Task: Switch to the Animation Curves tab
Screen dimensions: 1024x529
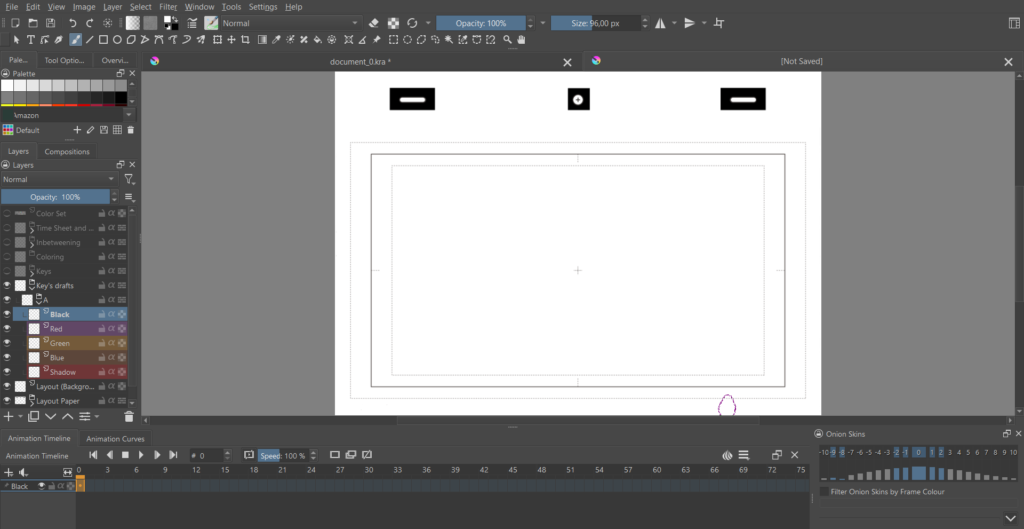Action: click(115, 438)
